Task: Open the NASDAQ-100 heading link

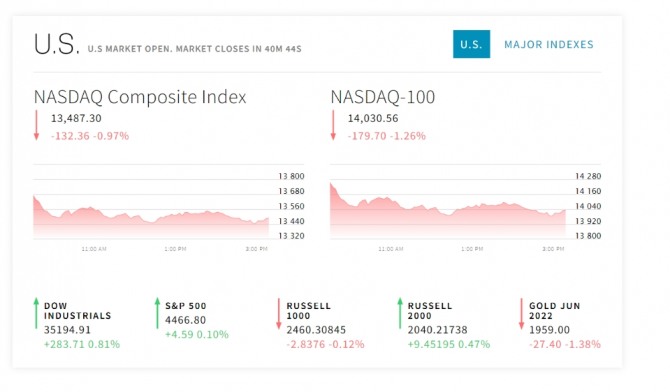Action: tap(382, 97)
